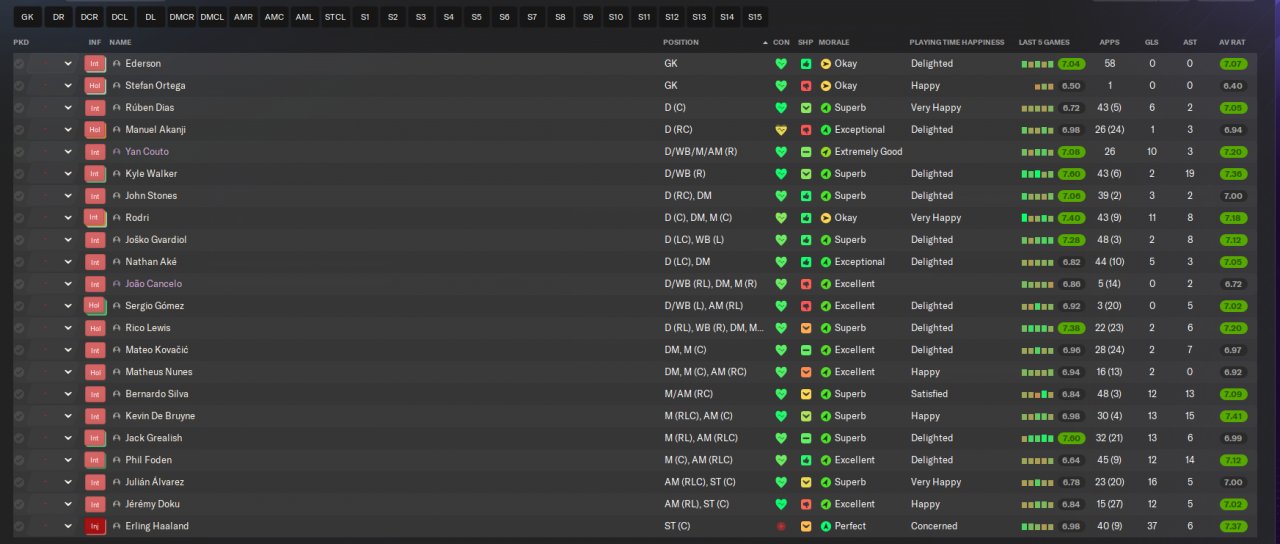Select the DMCL position slot
Image resolution: width=1280 pixels, height=544 pixels.
coord(212,17)
